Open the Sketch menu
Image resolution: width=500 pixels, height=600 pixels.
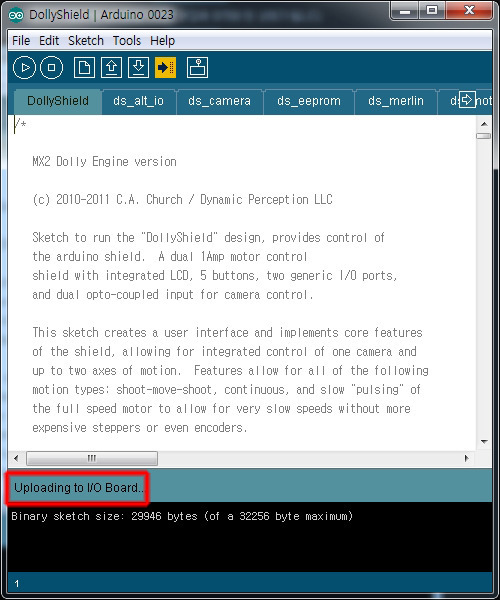86,41
